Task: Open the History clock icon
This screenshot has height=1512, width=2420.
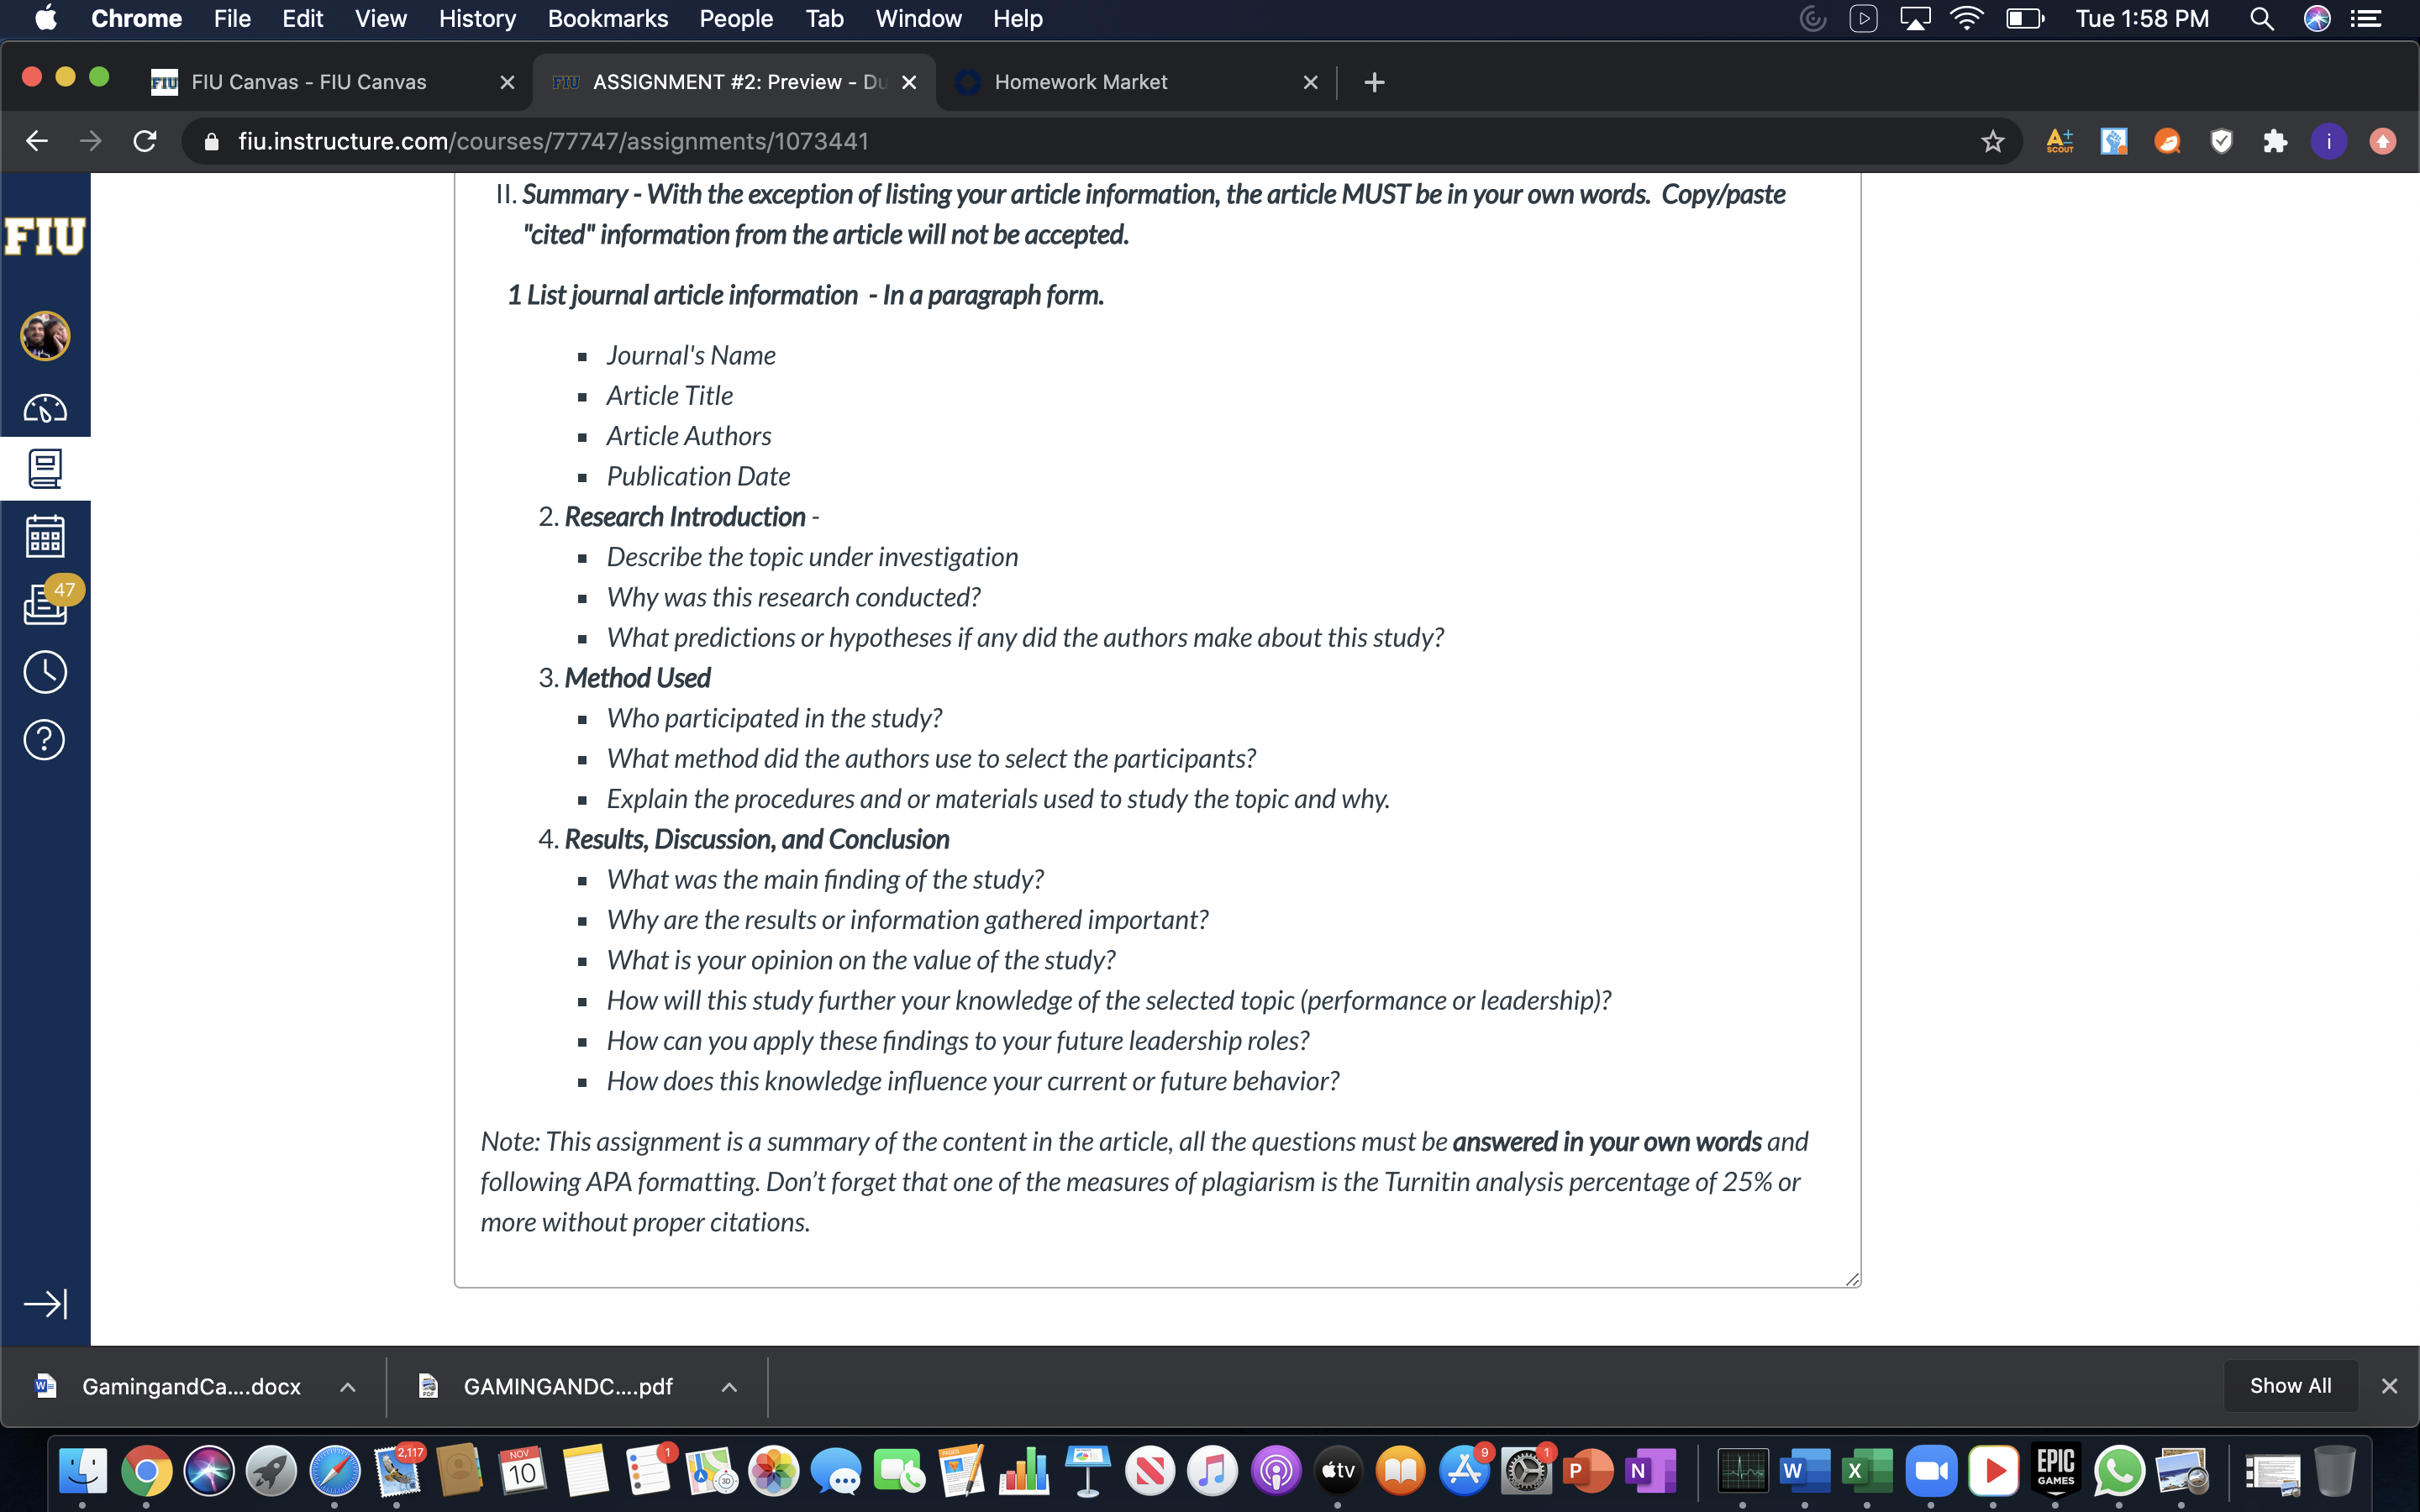Action: pos(45,672)
